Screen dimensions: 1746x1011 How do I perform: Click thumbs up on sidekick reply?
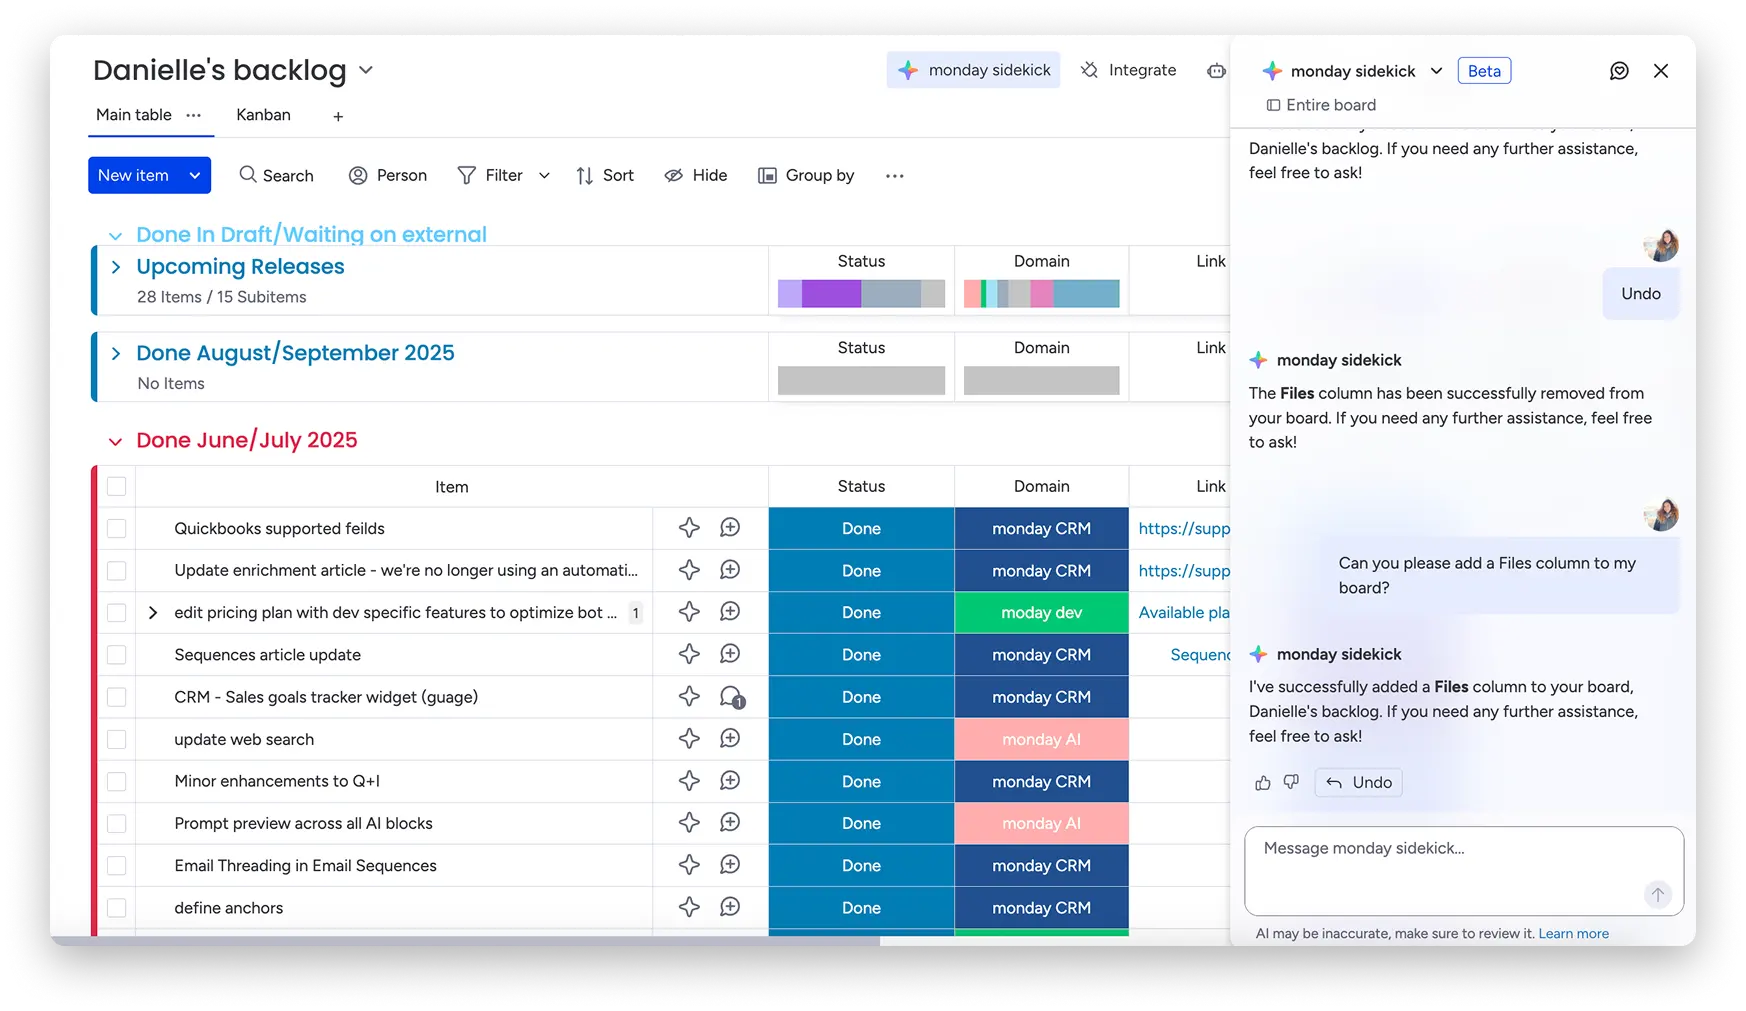[1263, 782]
